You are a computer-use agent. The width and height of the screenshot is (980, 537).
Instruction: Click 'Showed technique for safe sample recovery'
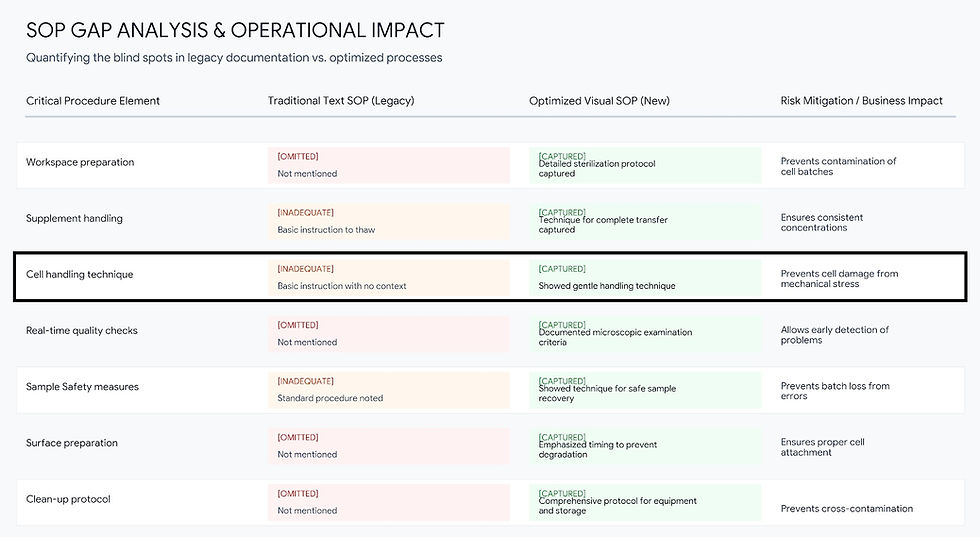pyautogui.click(x=607, y=393)
